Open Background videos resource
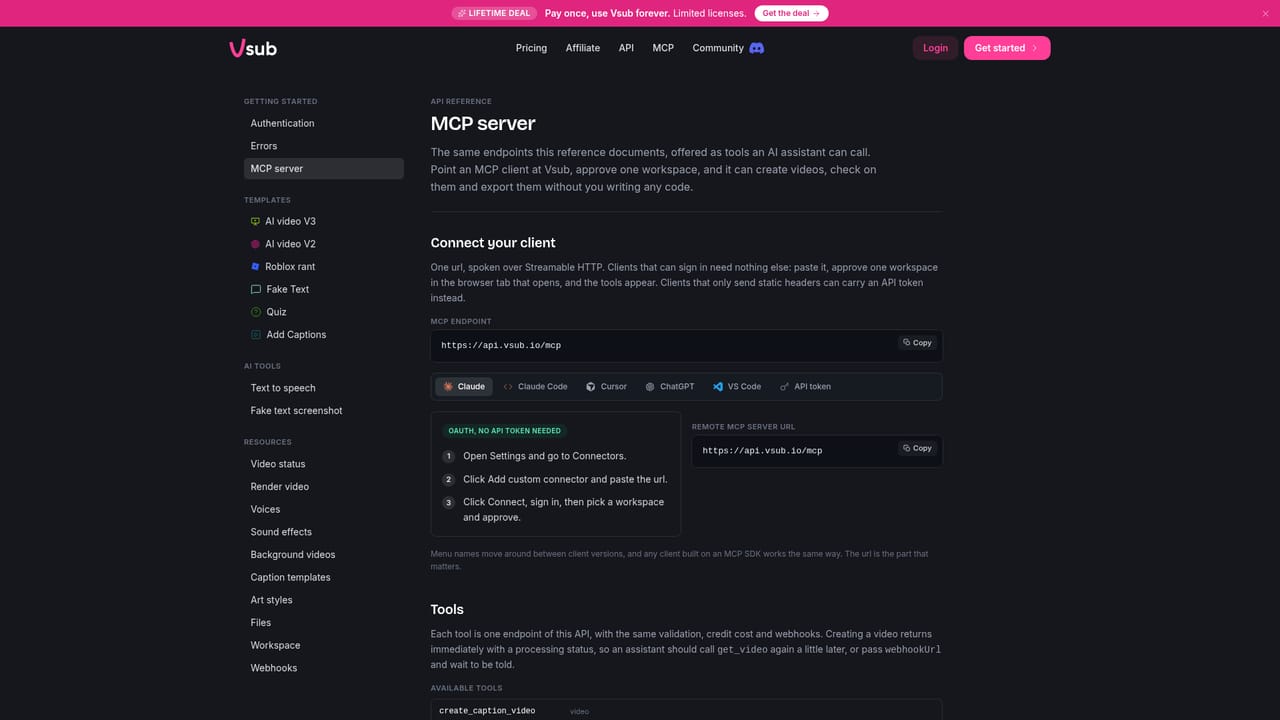Image resolution: width=1280 pixels, height=720 pixels. (324, 555)
